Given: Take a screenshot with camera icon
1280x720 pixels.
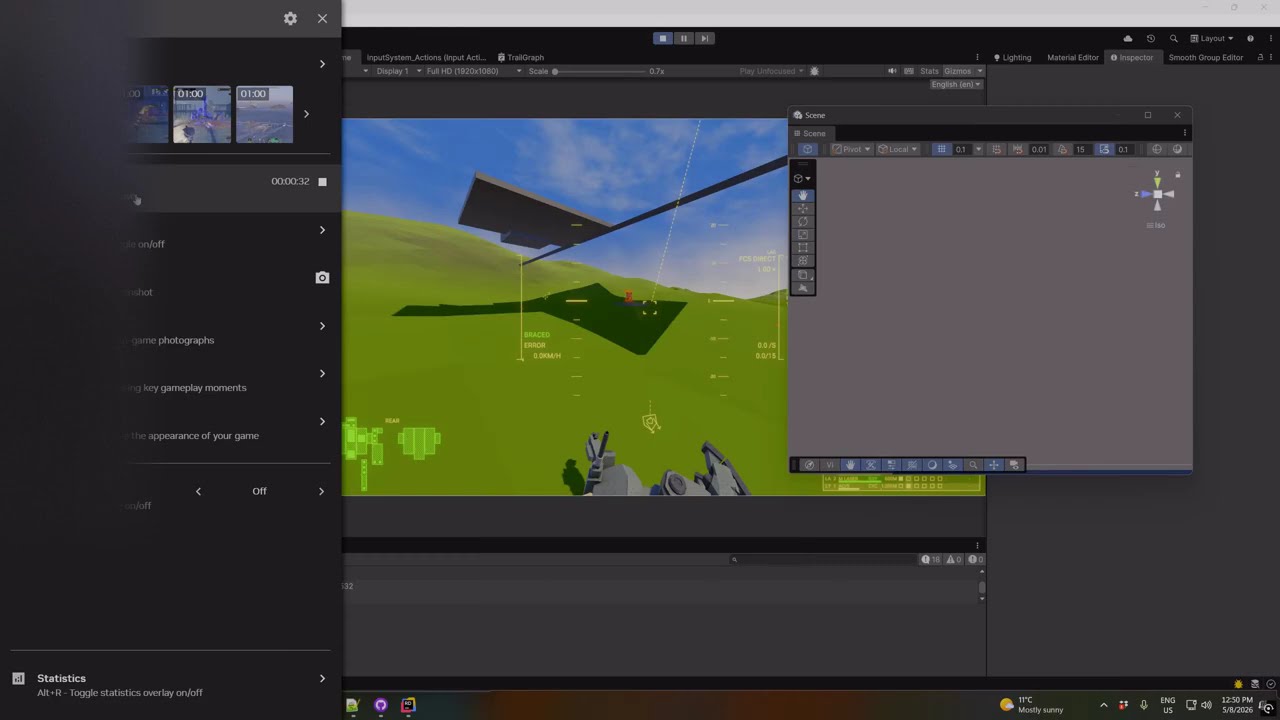Looking at the screenshot, I should click(x=322, y=277).
